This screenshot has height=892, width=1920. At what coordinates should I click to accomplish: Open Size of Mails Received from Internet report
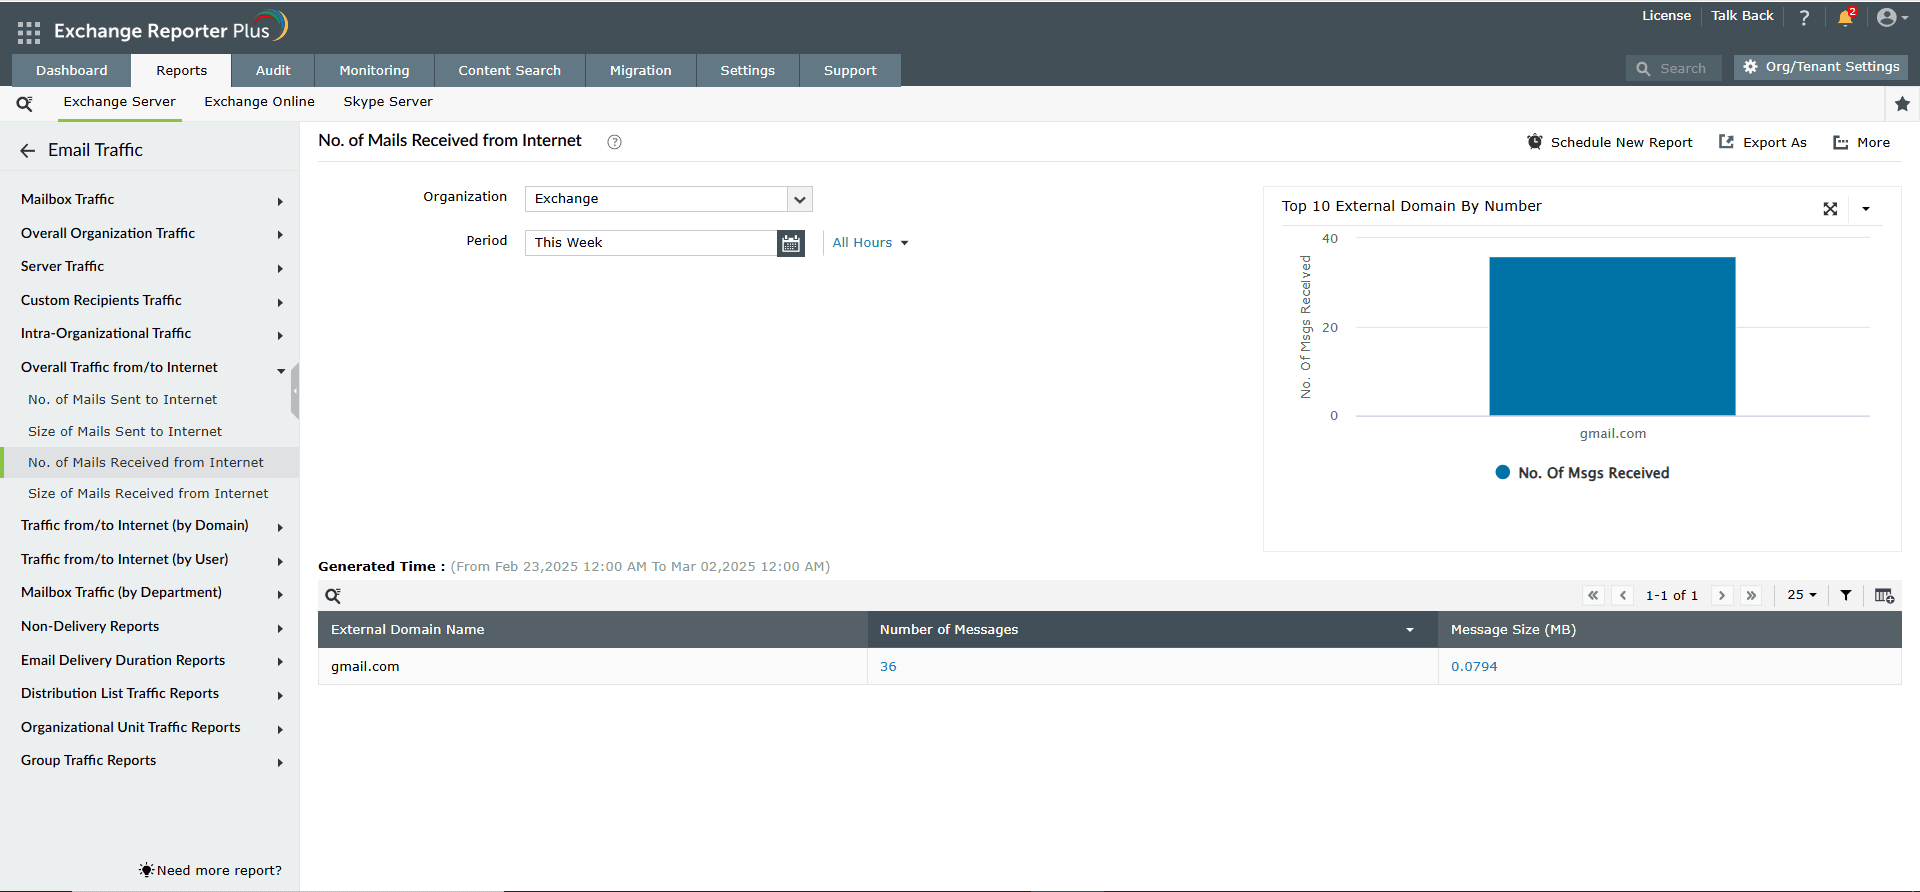(148, 494)
